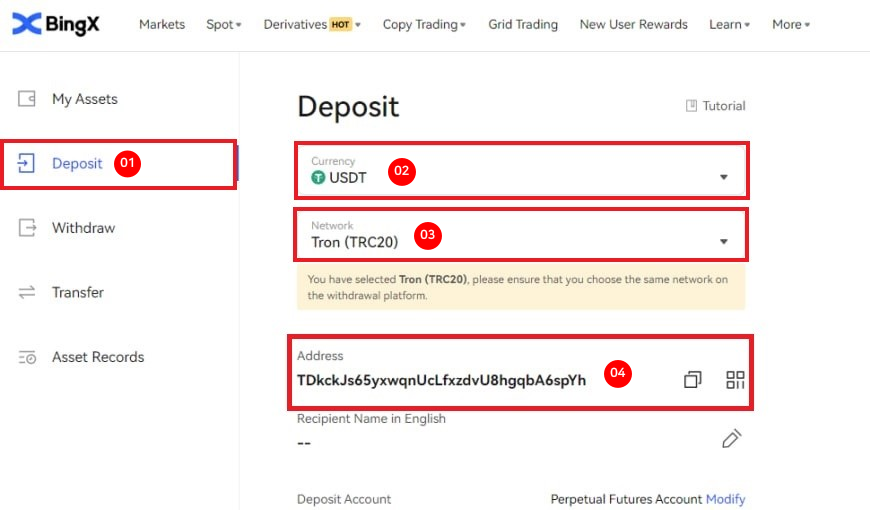Expand the Copy Trading menu

point(424,24)
